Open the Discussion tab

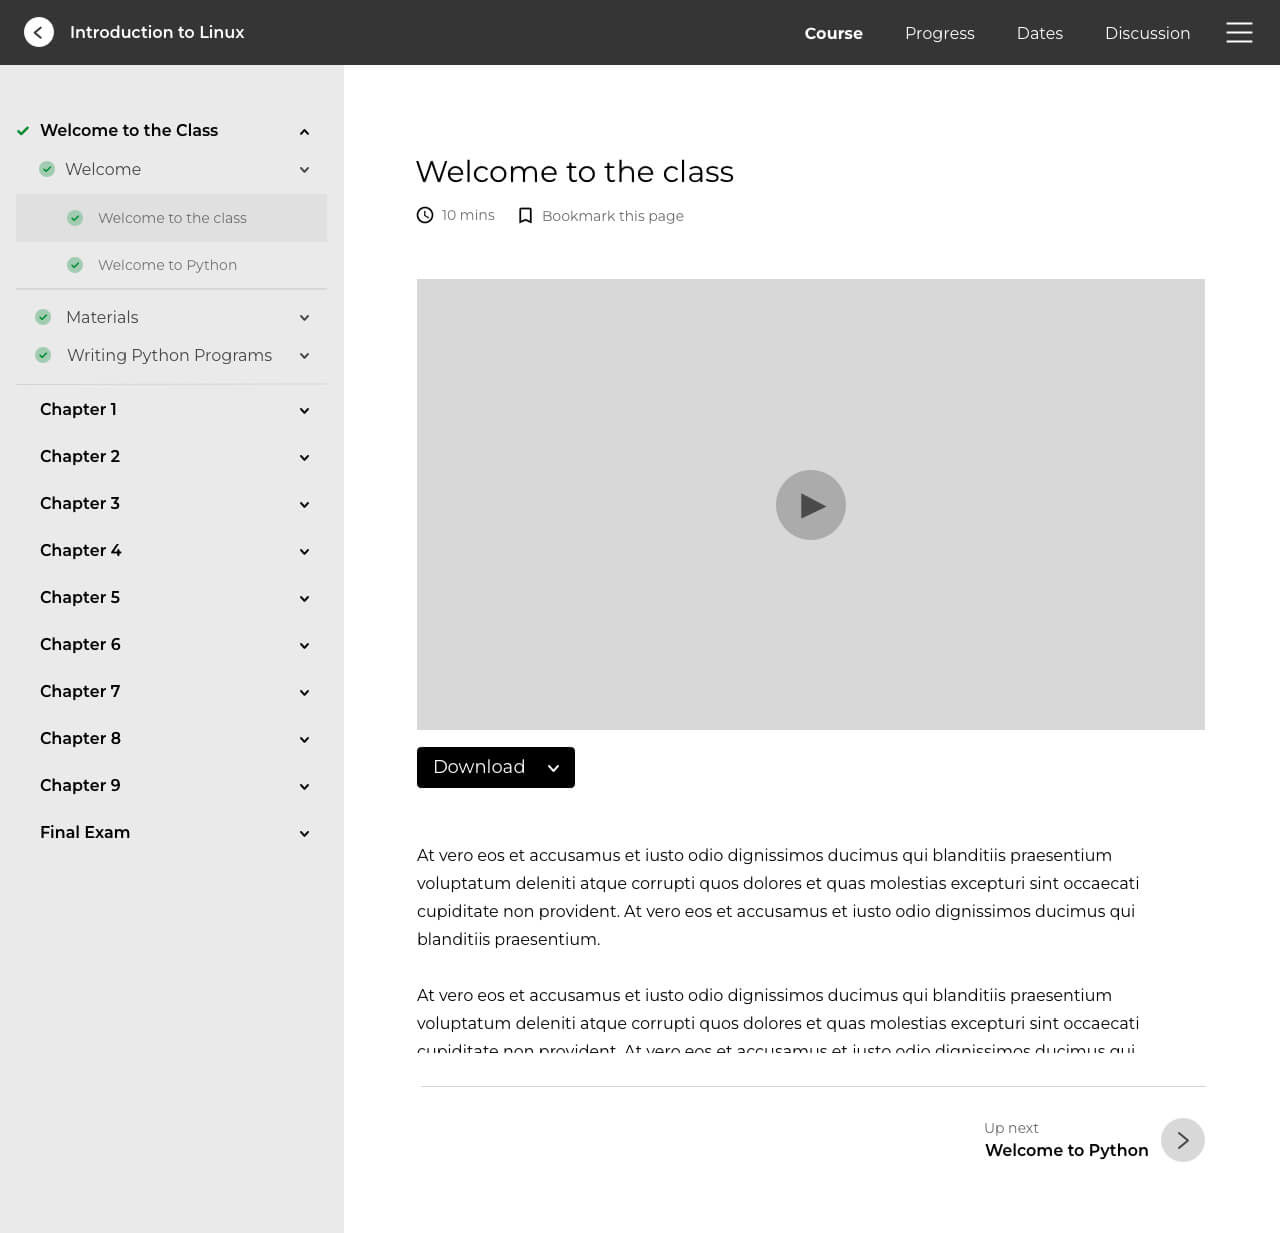tap(1147, 33)
